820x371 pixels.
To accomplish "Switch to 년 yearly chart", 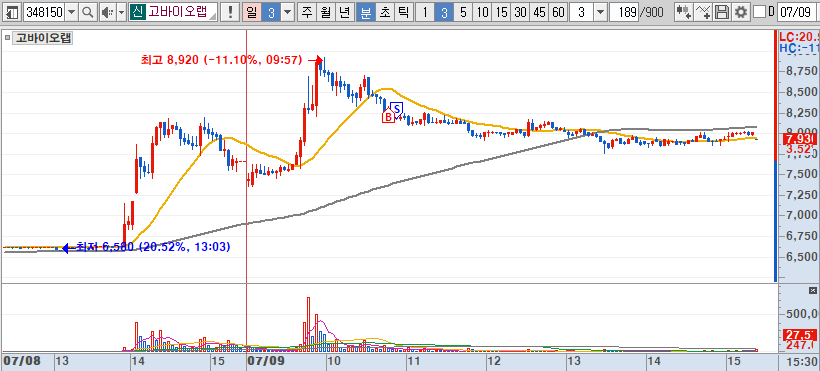I will coord(344,12).
